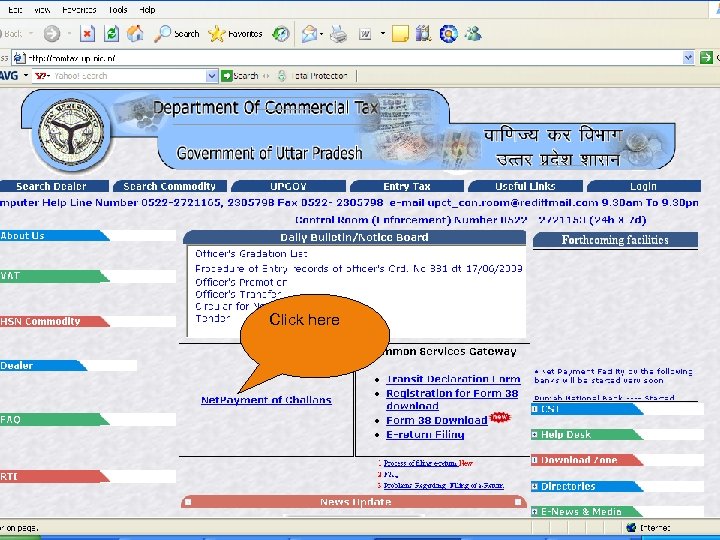Select the Useful Links tab

click(525, 186)
